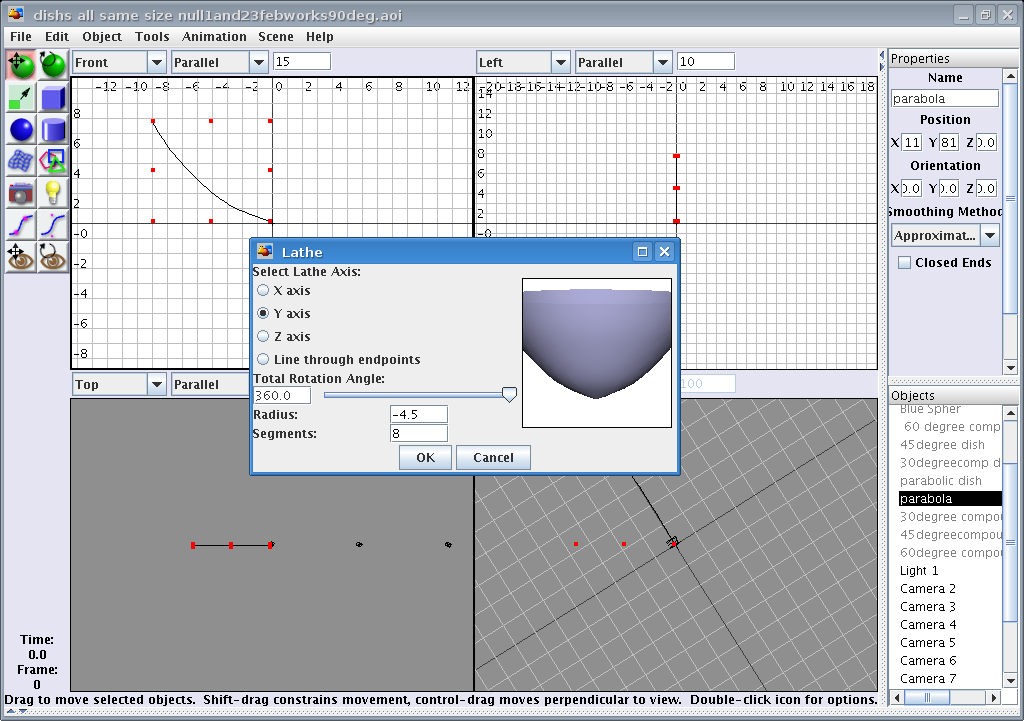Image resolution: width=1024 pixels, height=721 pixels.
Task: Select the interpolating curve tool
Action: [x=21, y=225]
